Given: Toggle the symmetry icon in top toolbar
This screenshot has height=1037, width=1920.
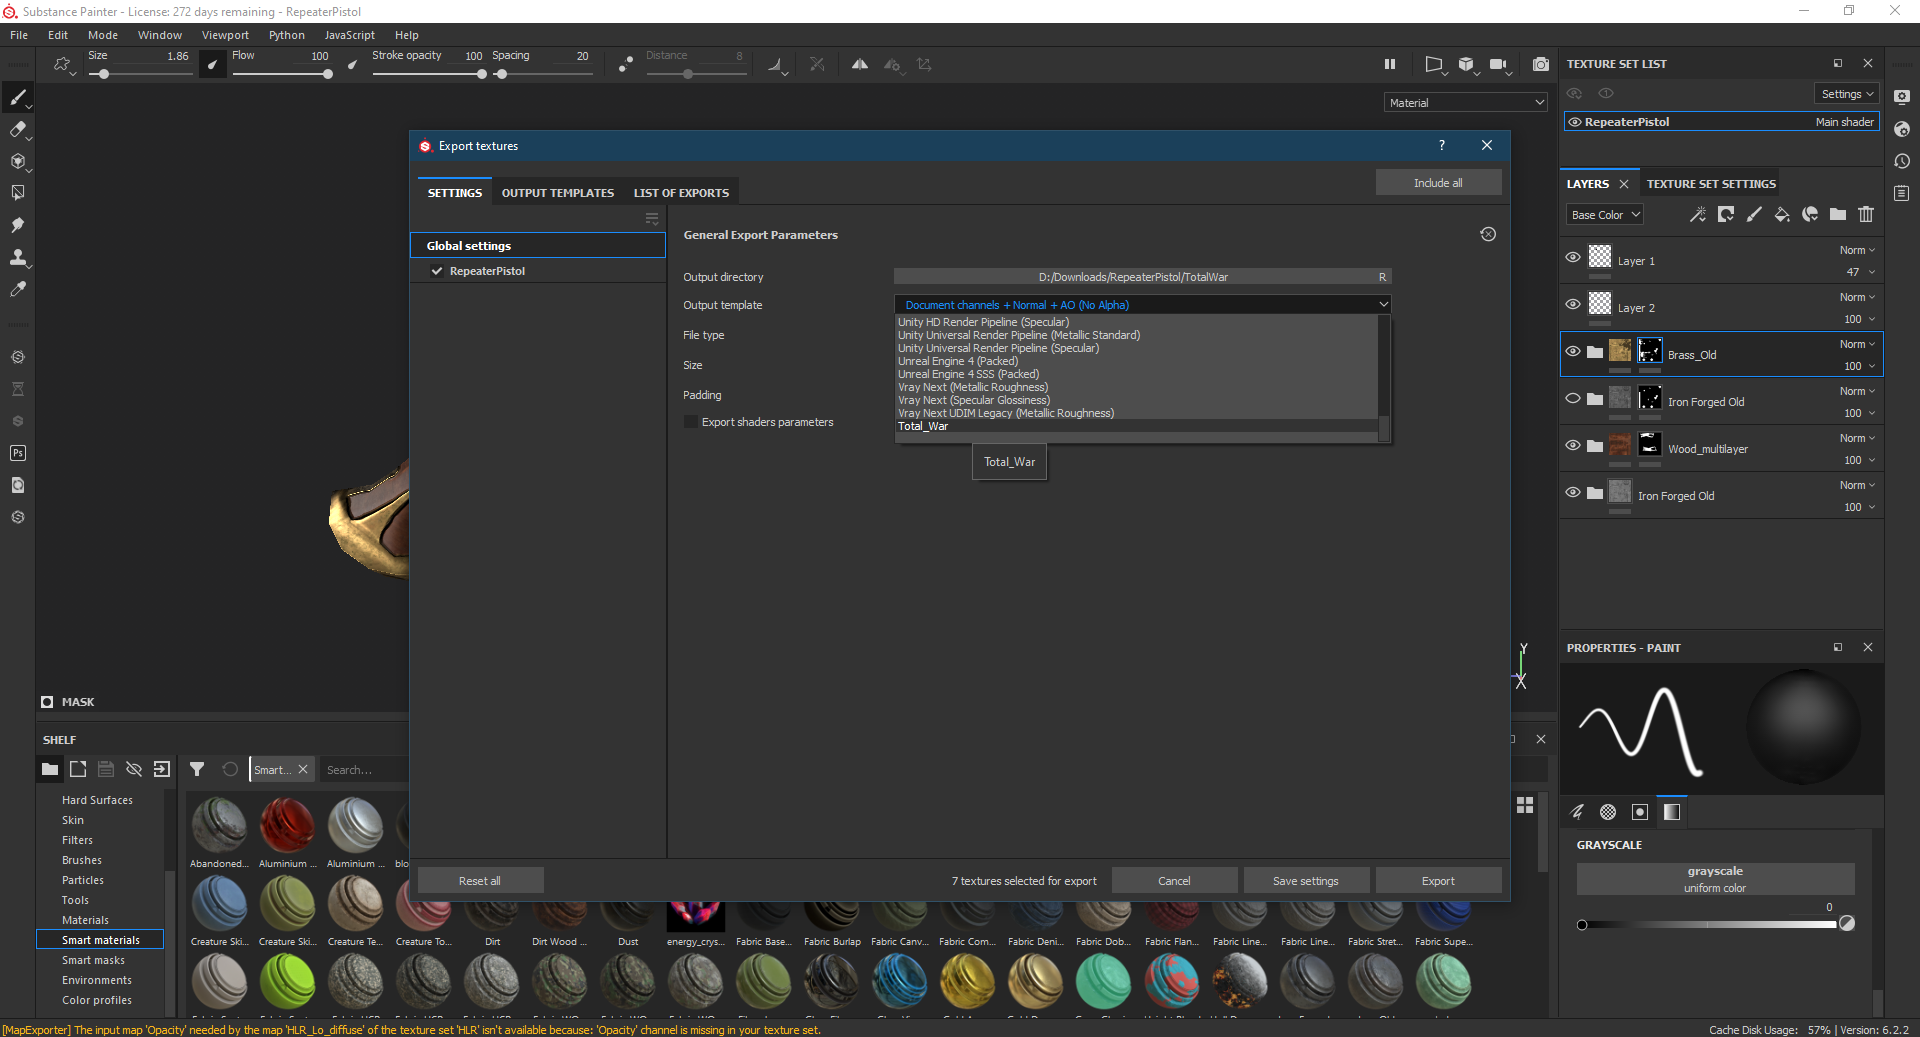Looking at the screenshot, I should tap(860, 64).
